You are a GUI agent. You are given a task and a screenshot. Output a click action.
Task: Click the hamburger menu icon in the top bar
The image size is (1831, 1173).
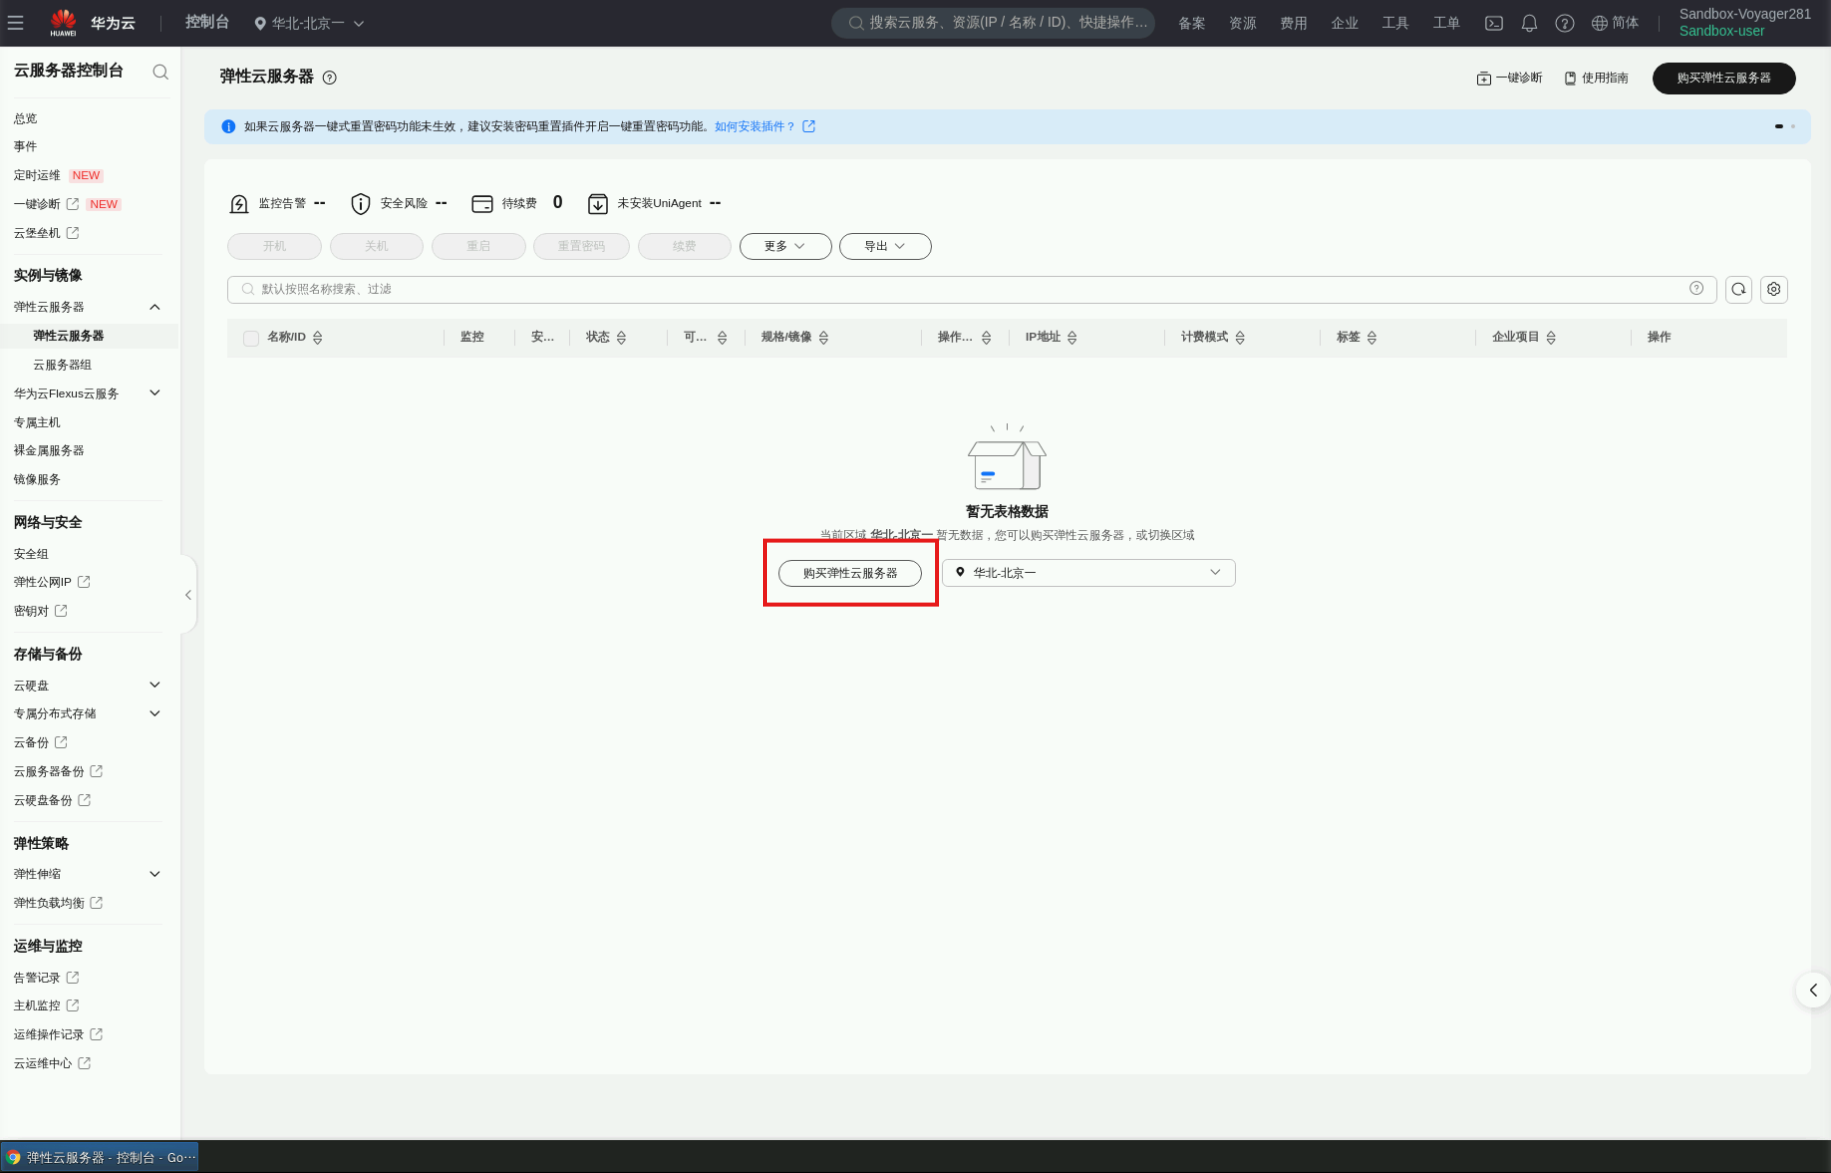(x=15, y=22)
